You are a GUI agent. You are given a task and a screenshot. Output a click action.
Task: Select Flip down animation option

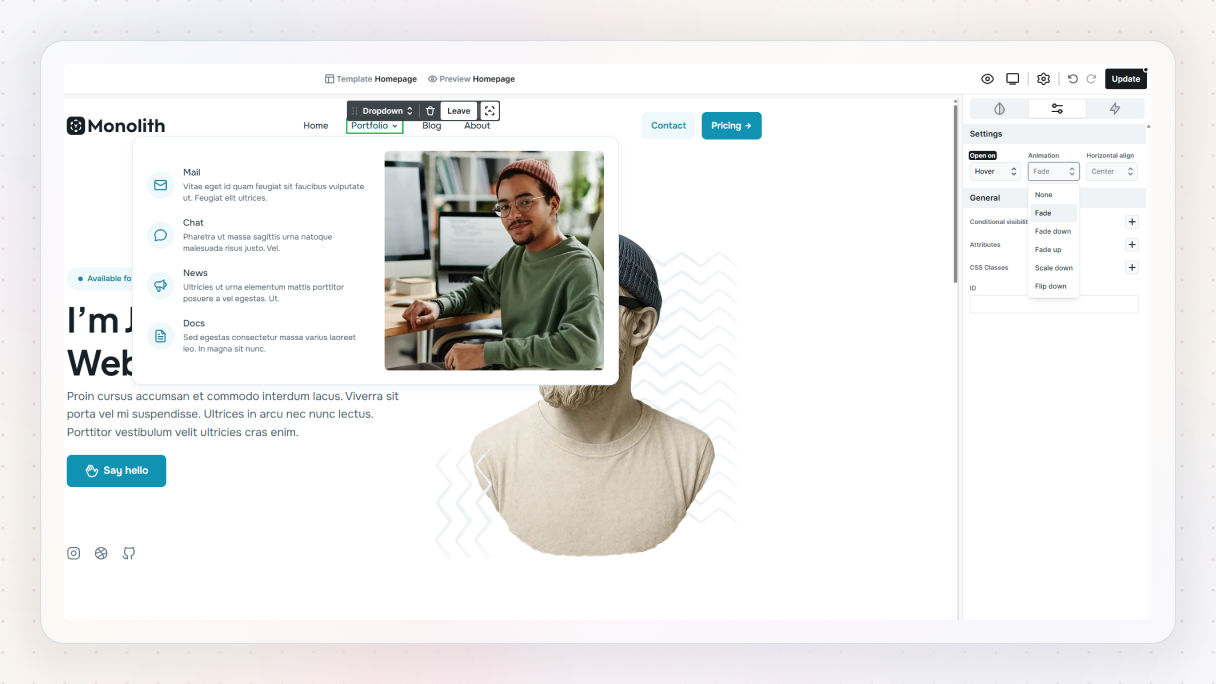click(x=1054, y=286)
